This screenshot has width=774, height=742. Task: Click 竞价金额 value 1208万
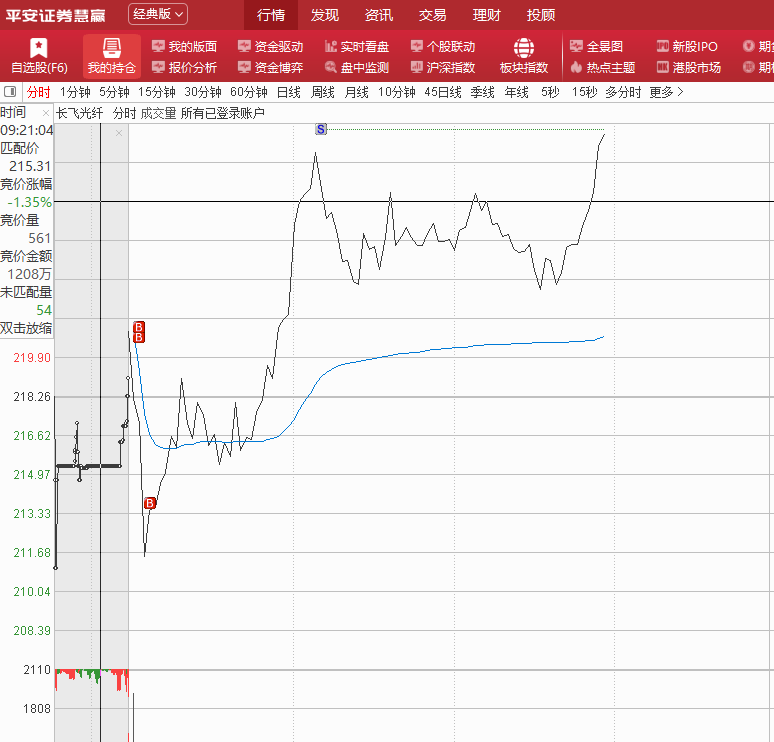click(x=29, y=274)
